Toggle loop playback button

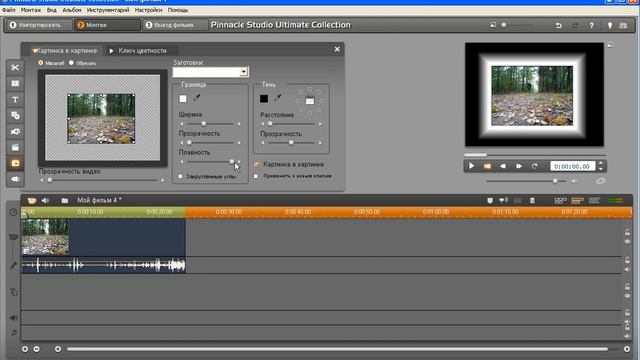[x=534, y=166]
